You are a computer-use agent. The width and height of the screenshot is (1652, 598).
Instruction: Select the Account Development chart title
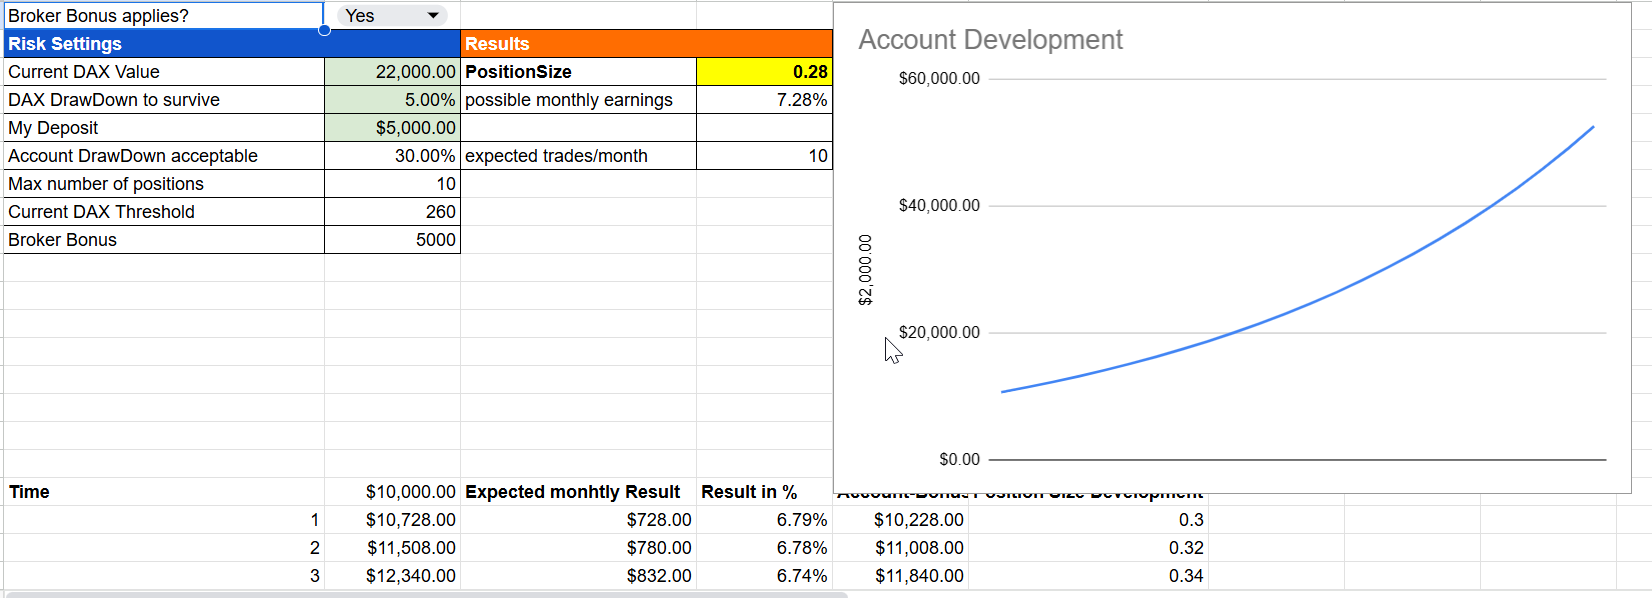990,40
